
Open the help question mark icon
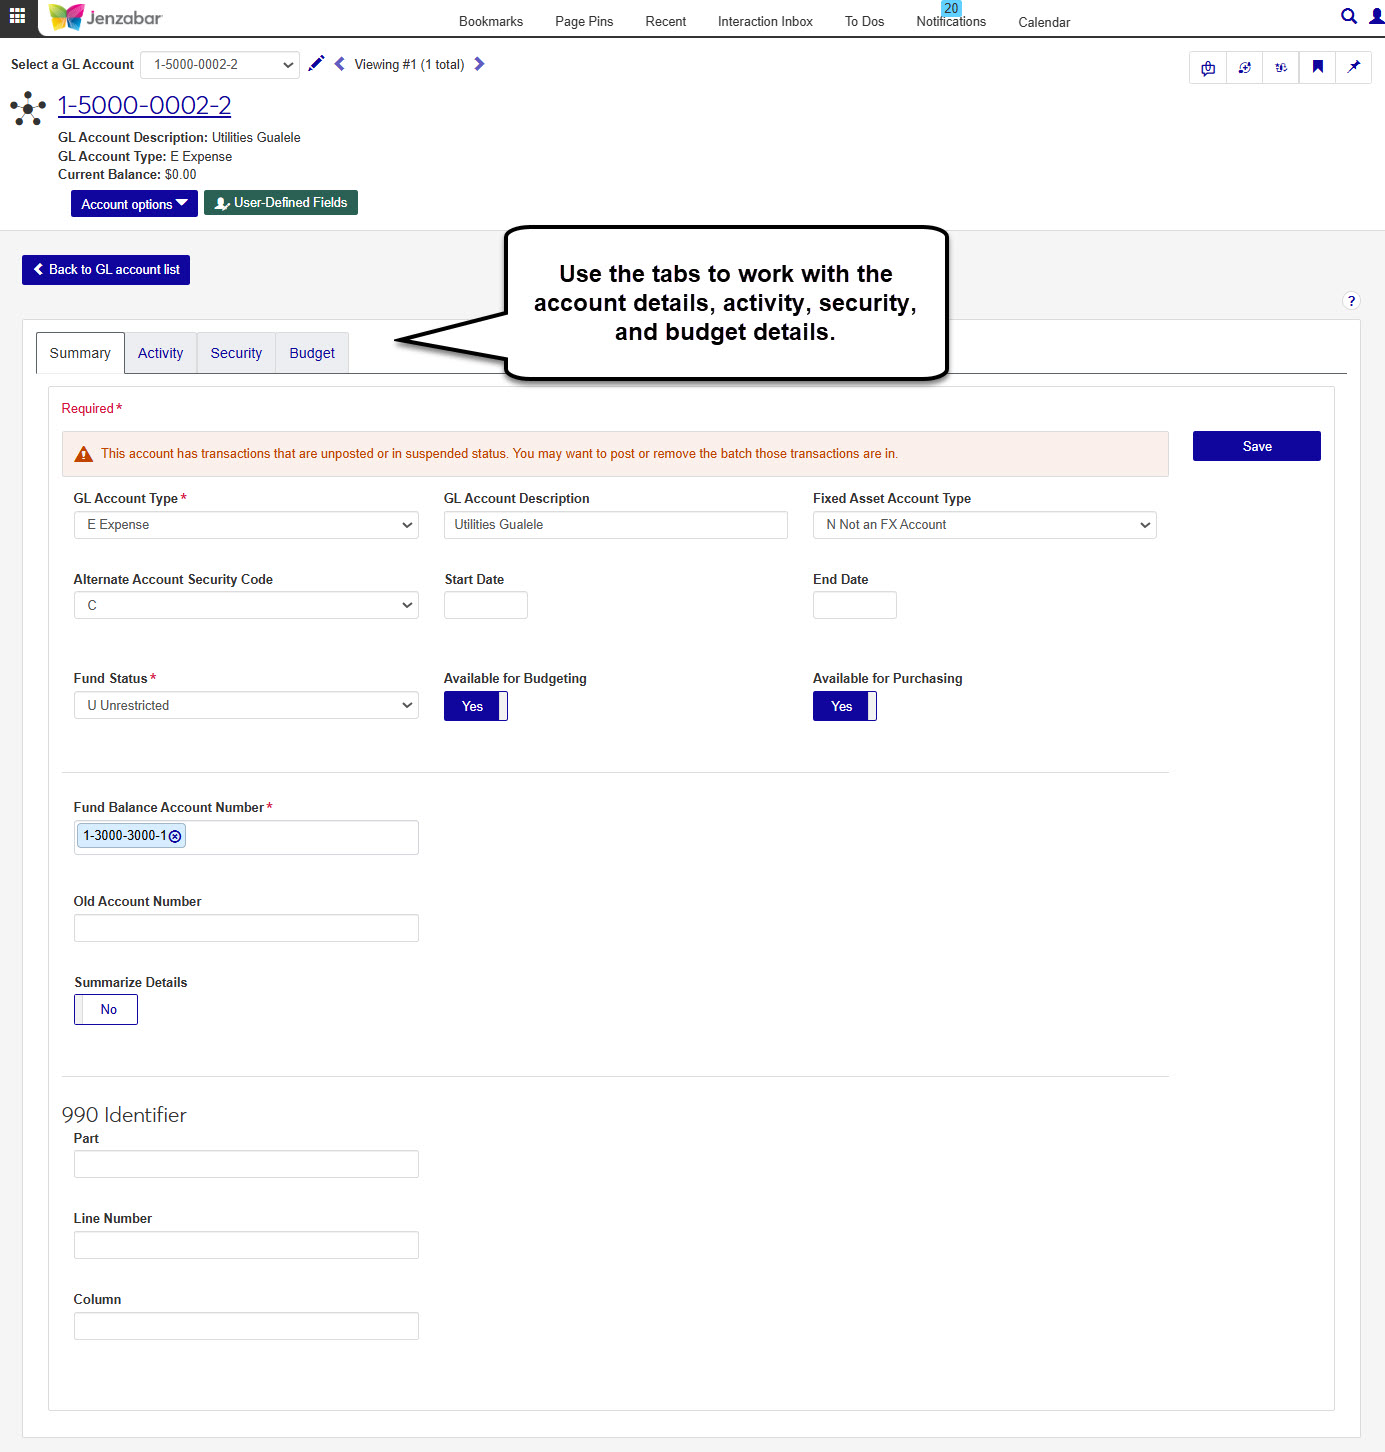pos(1351,301)
